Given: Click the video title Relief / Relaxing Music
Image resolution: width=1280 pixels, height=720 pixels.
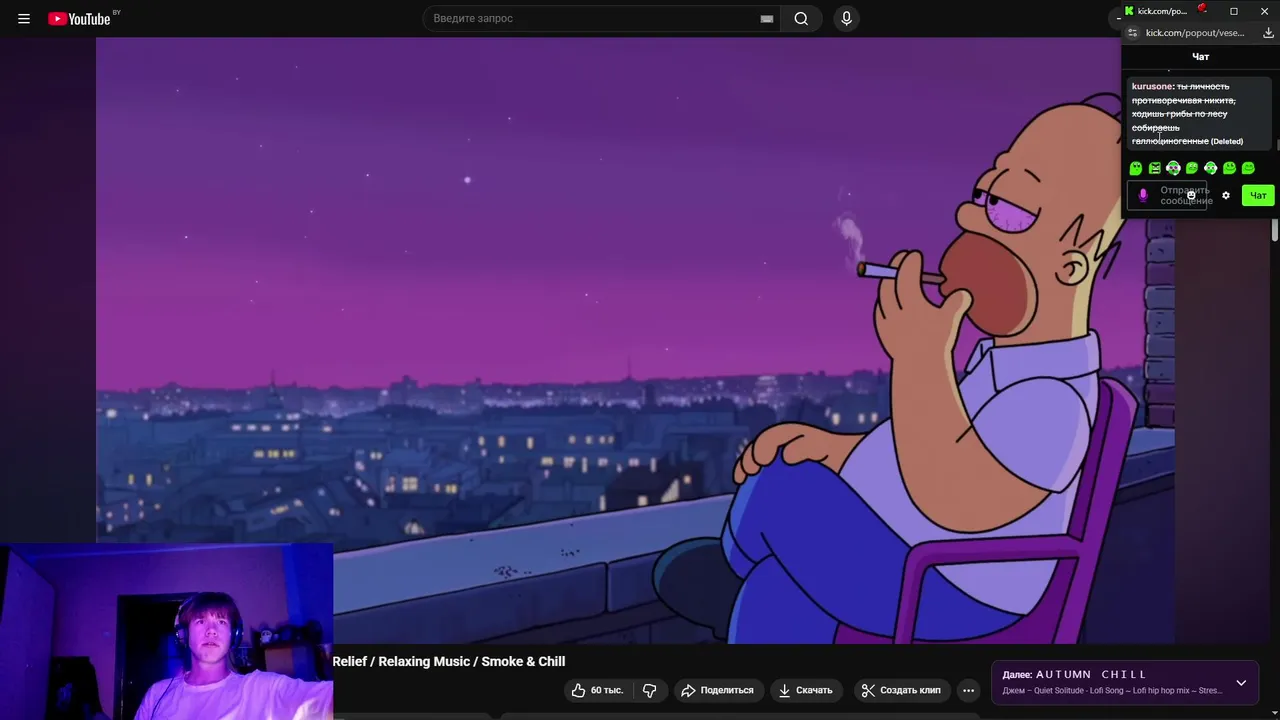Looking at the screenshot, I should [449, 661].
